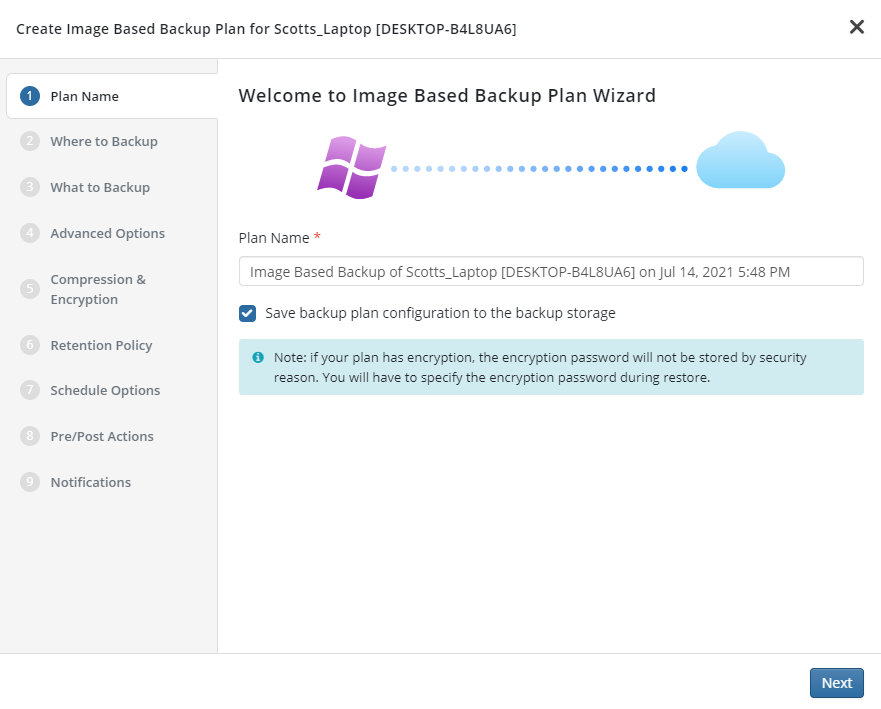Open the Schedule Options step
The image size is (881, 709).
tap(105, 390)
